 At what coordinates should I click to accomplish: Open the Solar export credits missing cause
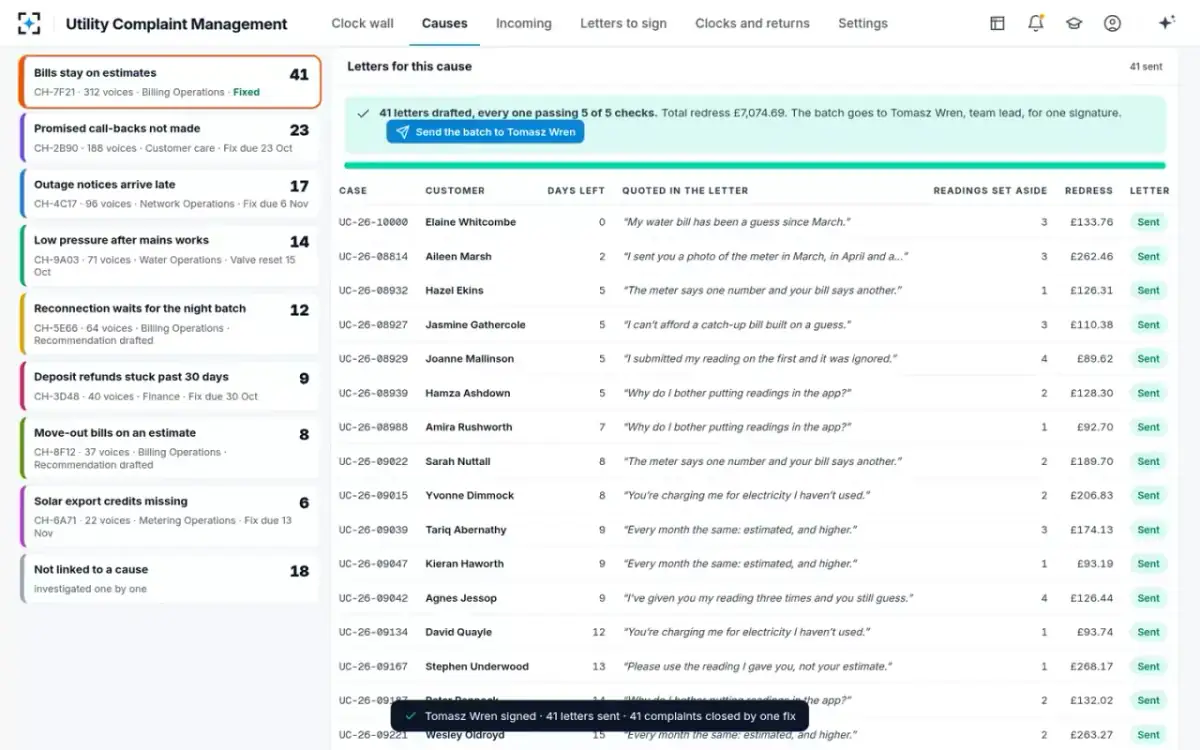tap(170, 515)
